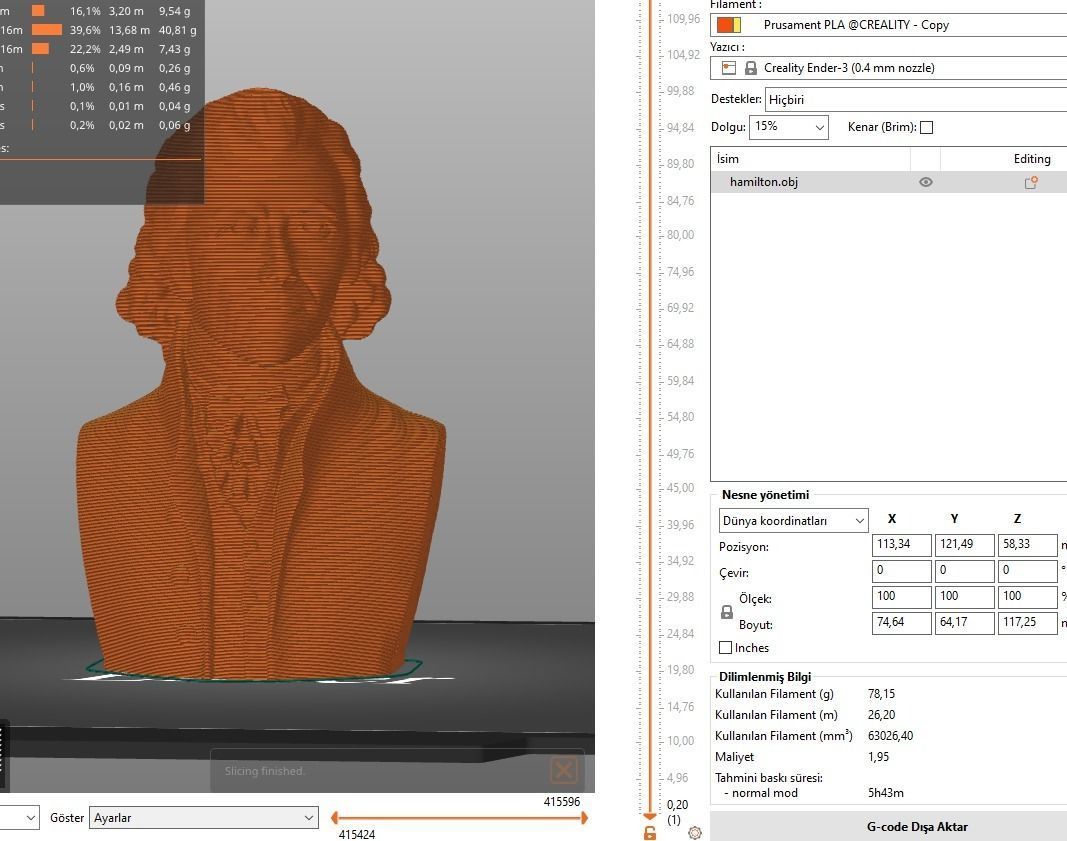Click the print time 5h43m
This screenshot has width=1067, height=841.
pos(886,793)
